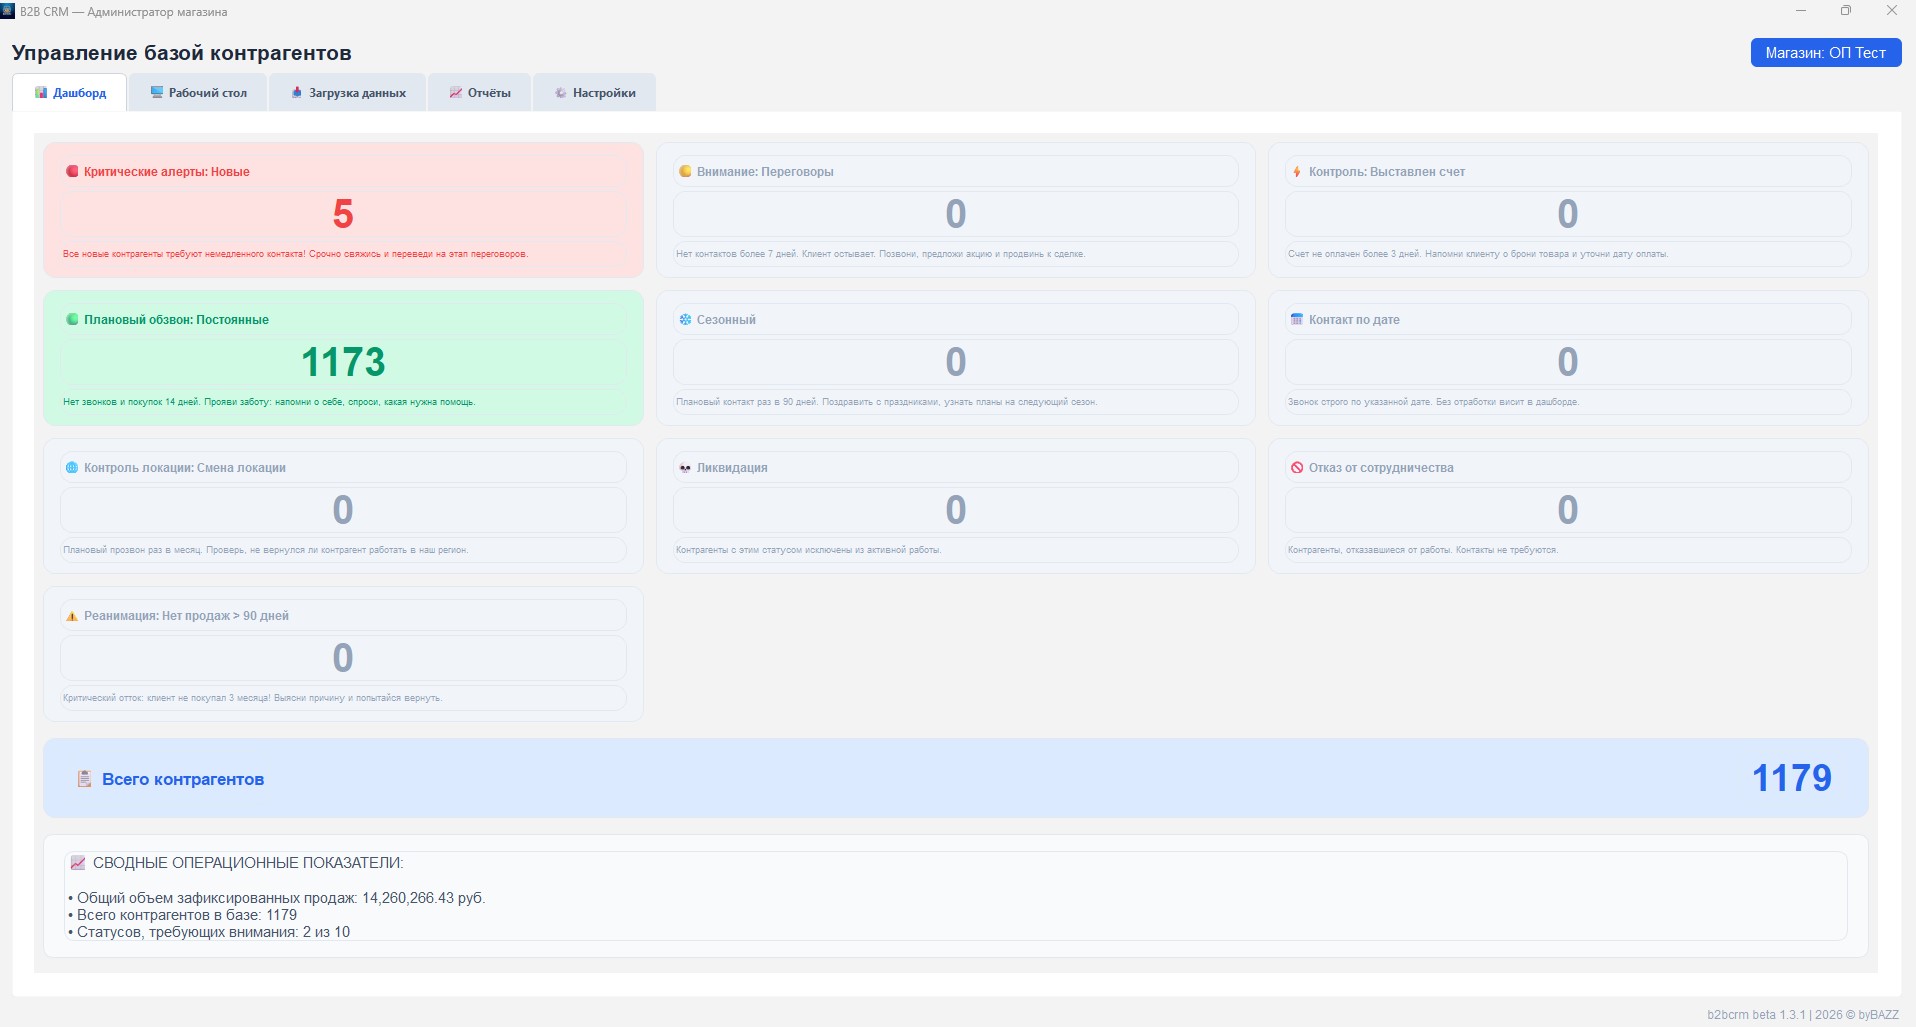Go to the Отчёты tab

click(480, 92)
